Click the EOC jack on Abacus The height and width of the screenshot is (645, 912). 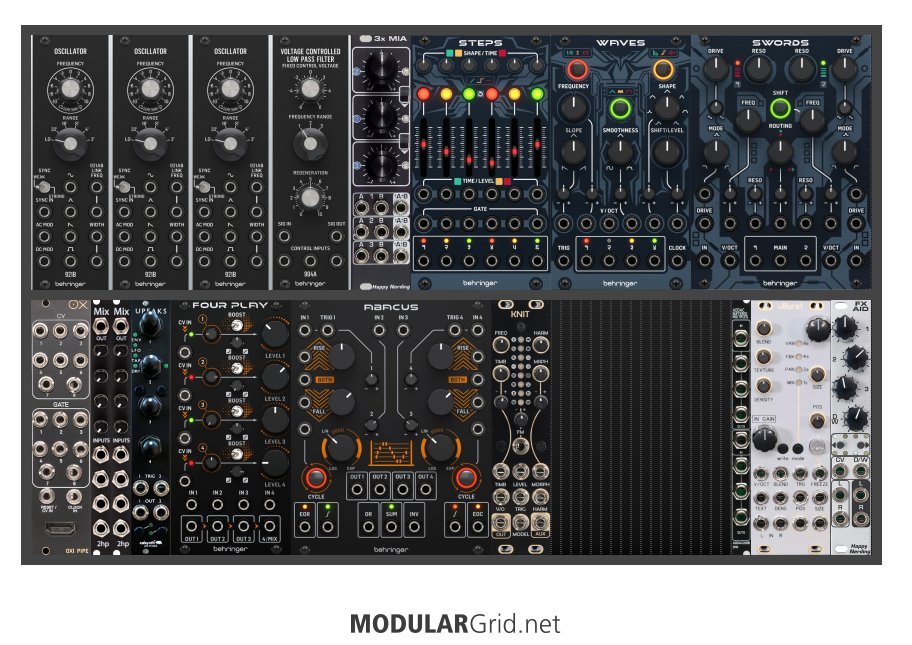click(x=477, y=528)
